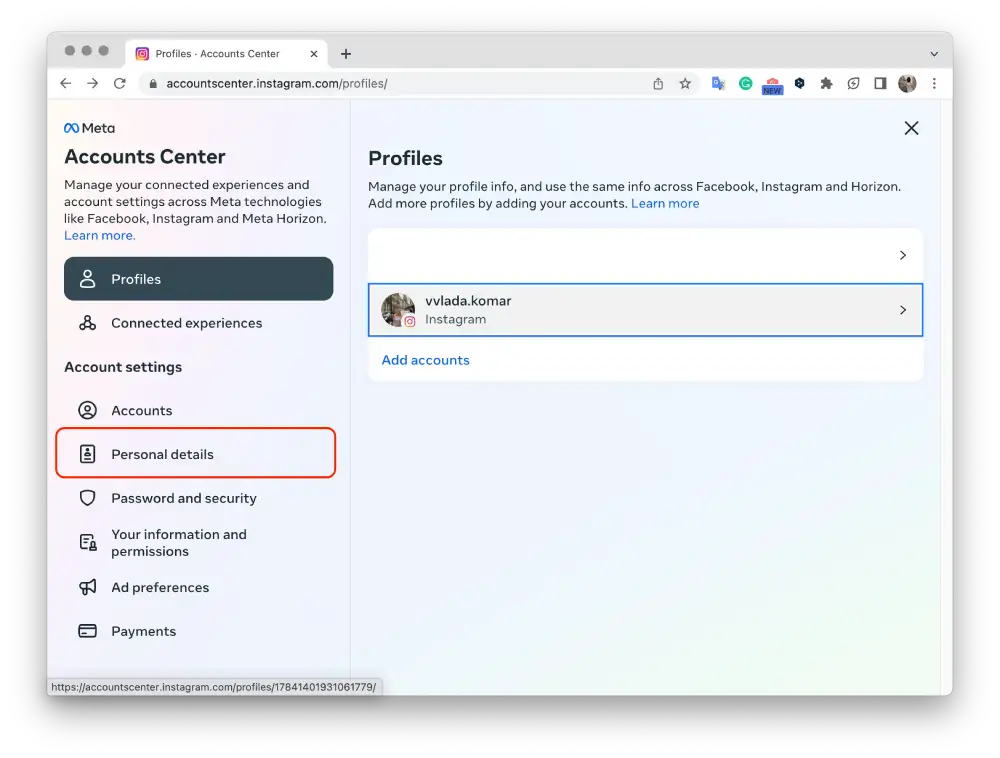Open the extension with NEW badge
The image size is (1000, 758).
(772, 85)
